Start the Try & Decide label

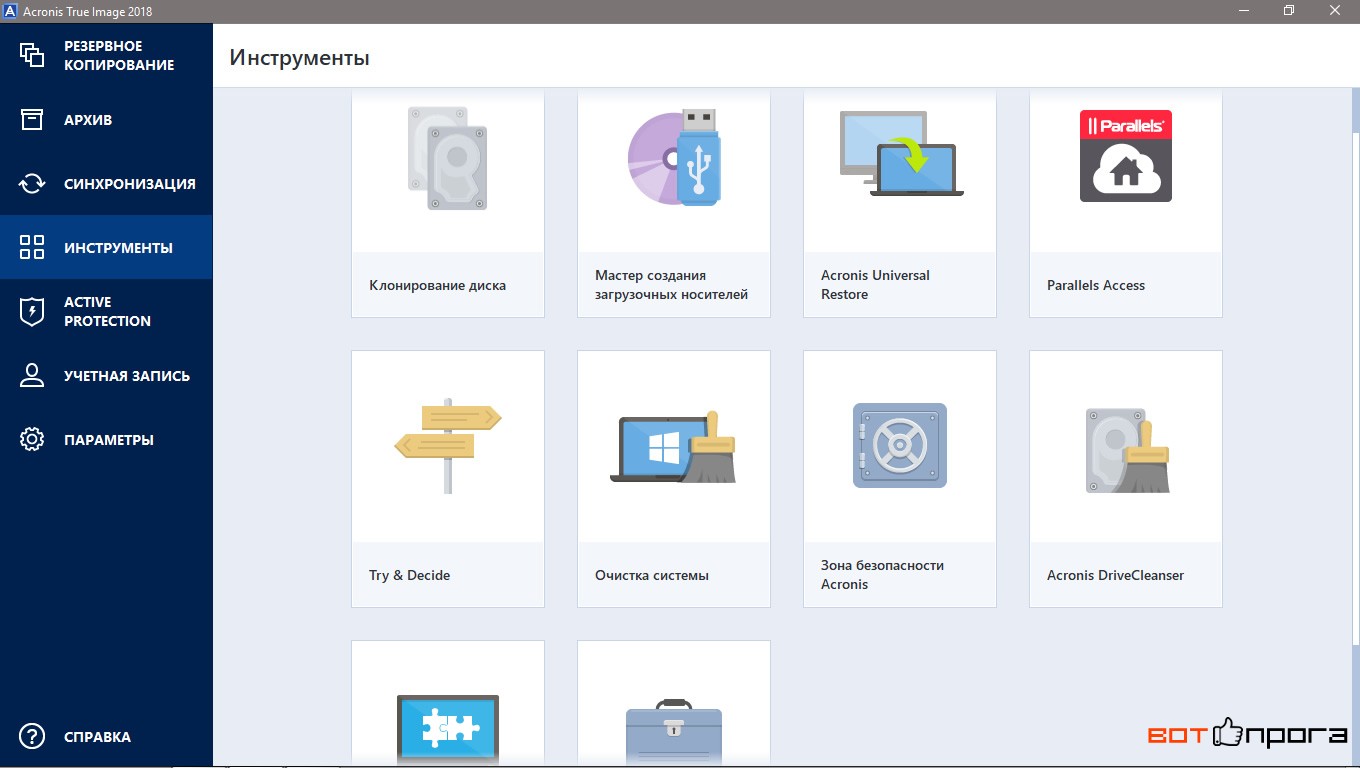pos(409,575)
